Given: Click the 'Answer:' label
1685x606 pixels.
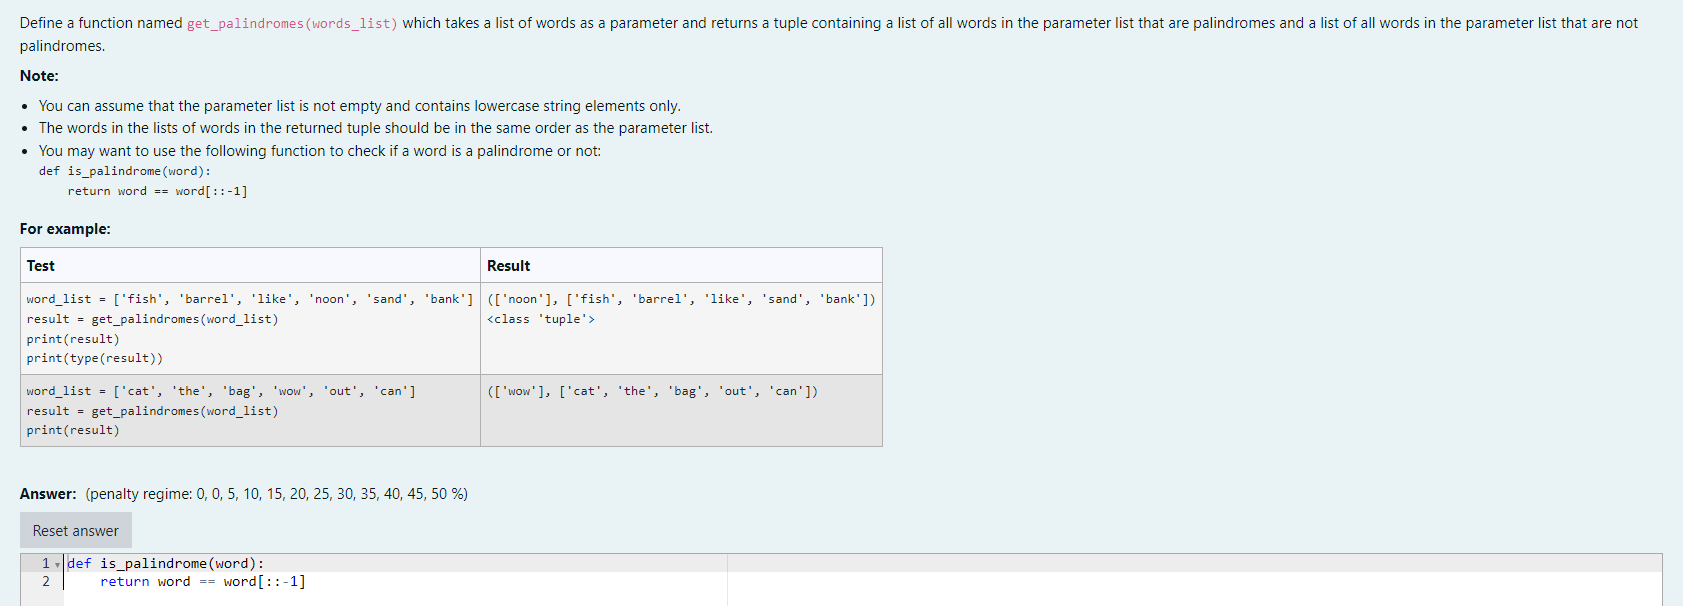Looking at the screenshot, I should coord(48,494).
